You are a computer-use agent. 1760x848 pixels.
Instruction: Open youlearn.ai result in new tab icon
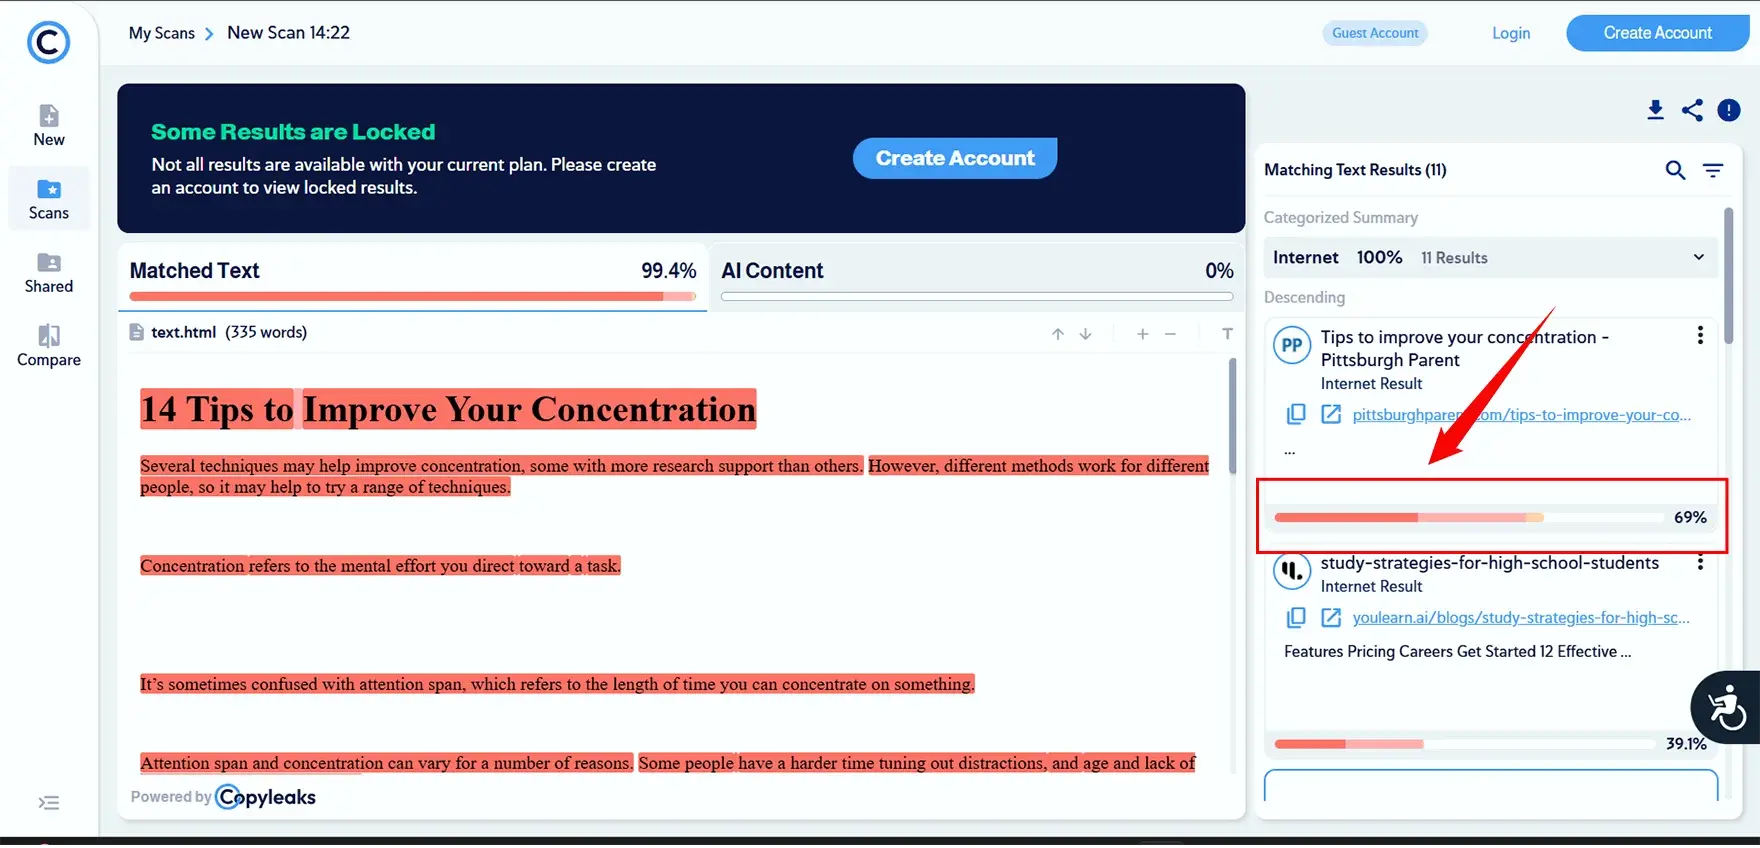pyautogui.click(x=1331, y=617)
